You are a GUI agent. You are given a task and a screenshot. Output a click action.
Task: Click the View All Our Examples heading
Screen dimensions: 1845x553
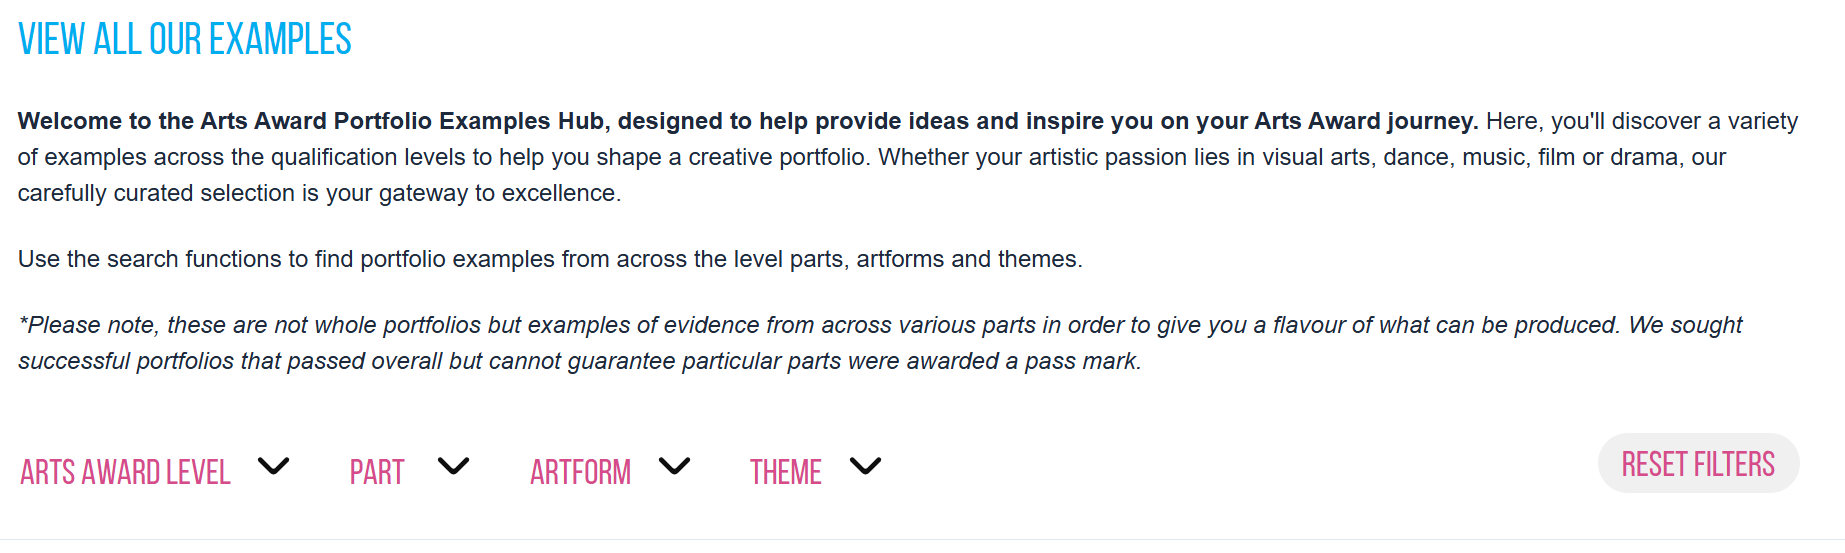click(185, 40)
